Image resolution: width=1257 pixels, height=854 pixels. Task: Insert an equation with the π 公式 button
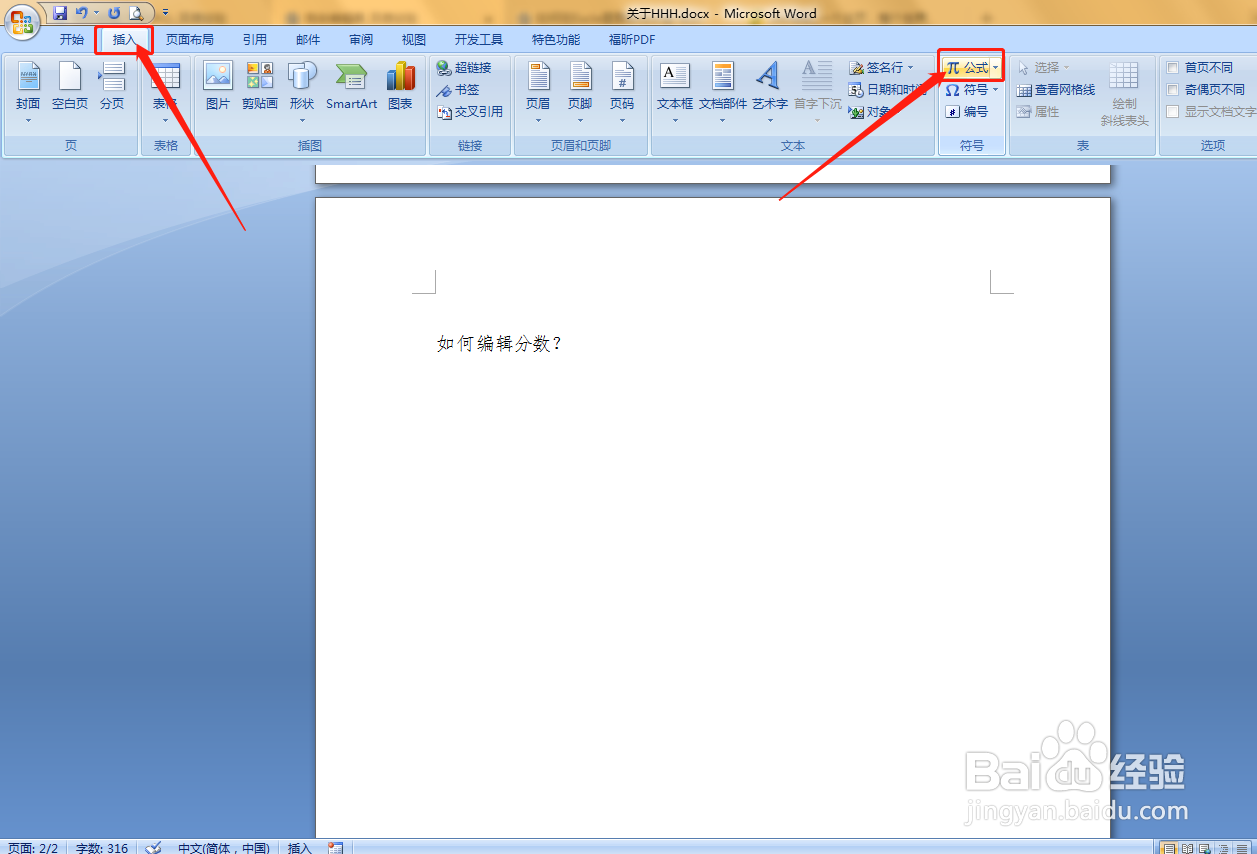click(966, 68)
